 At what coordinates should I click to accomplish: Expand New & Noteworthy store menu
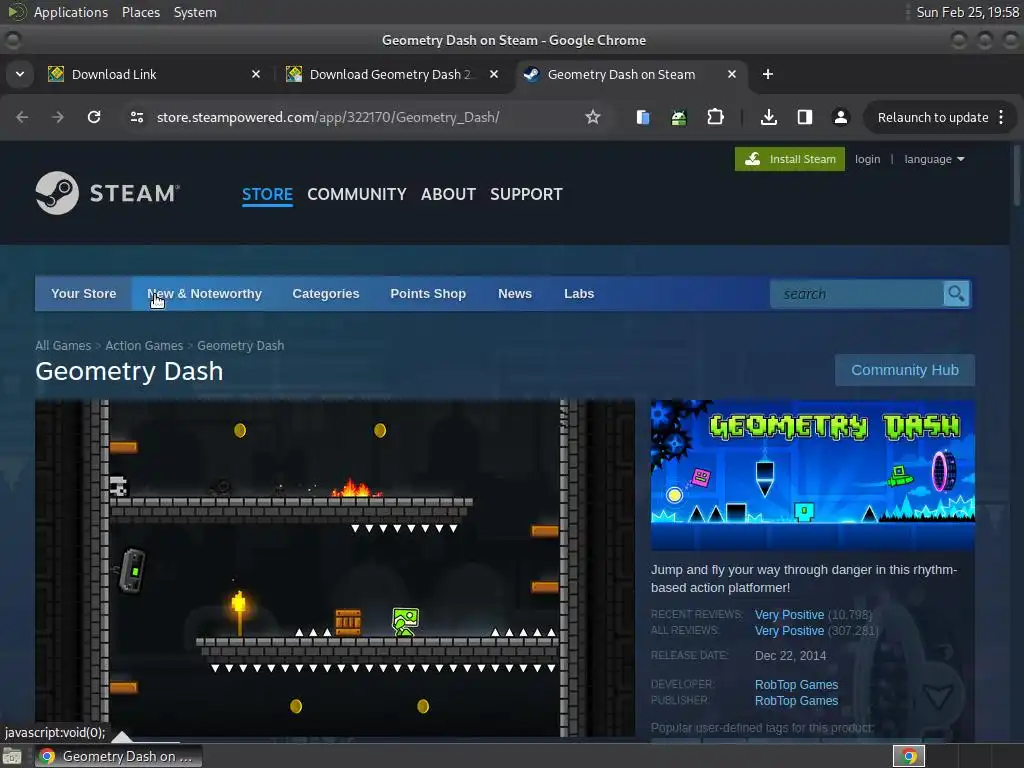(x=204, y=294)
